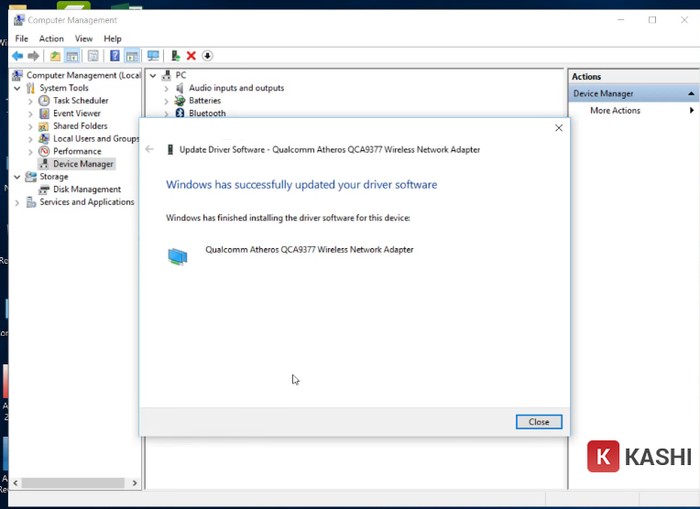Expand Audio inputs and outputs category
The width and height of the screenshot is (700, 509).
click(x=167, y=88)
